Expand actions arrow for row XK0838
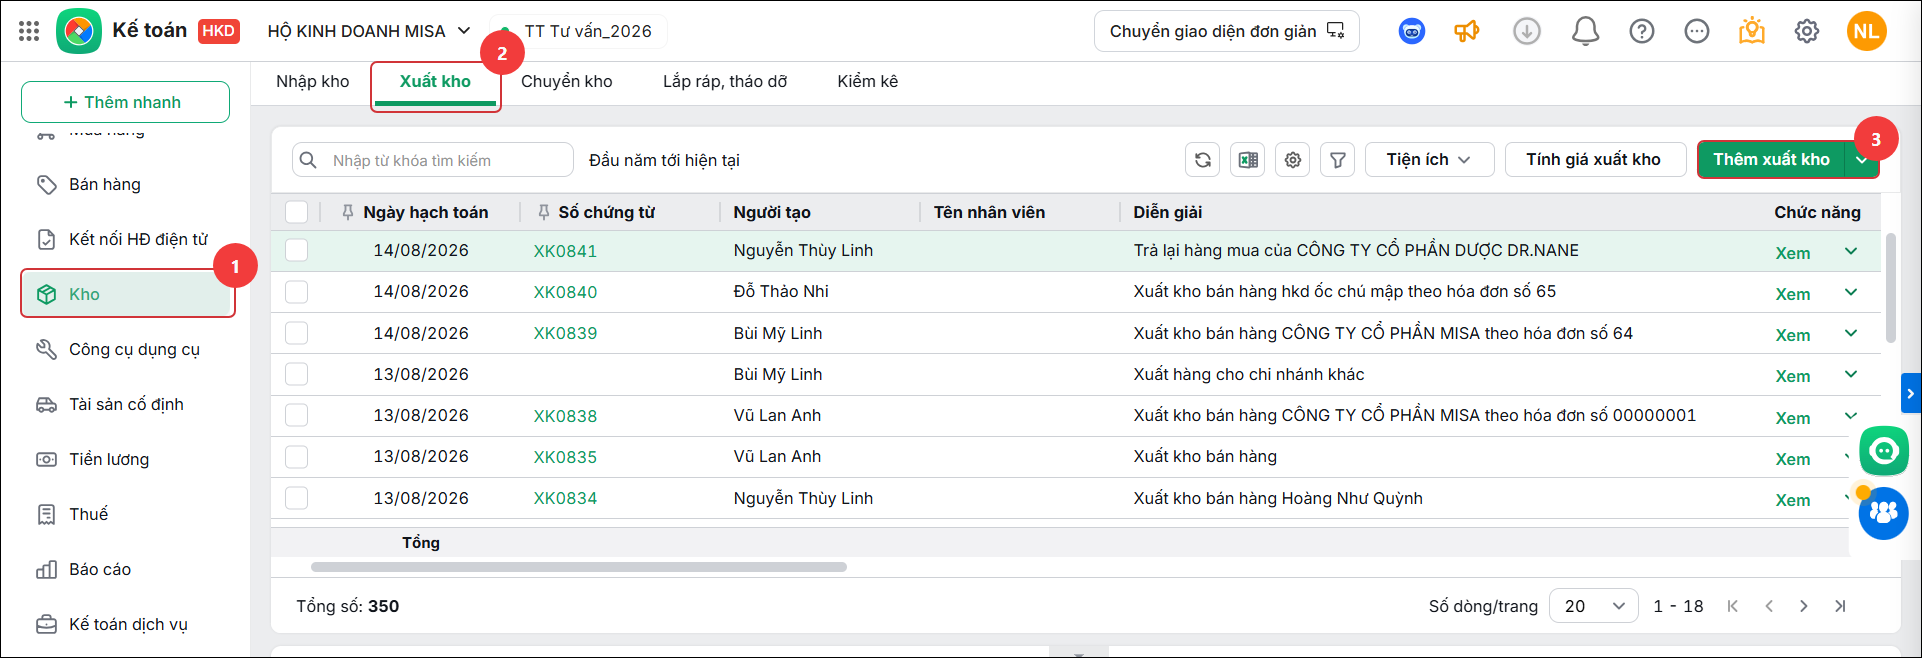Viewport: 1922px width, 658px height. pyautogui.click(x=1851, y=415)
